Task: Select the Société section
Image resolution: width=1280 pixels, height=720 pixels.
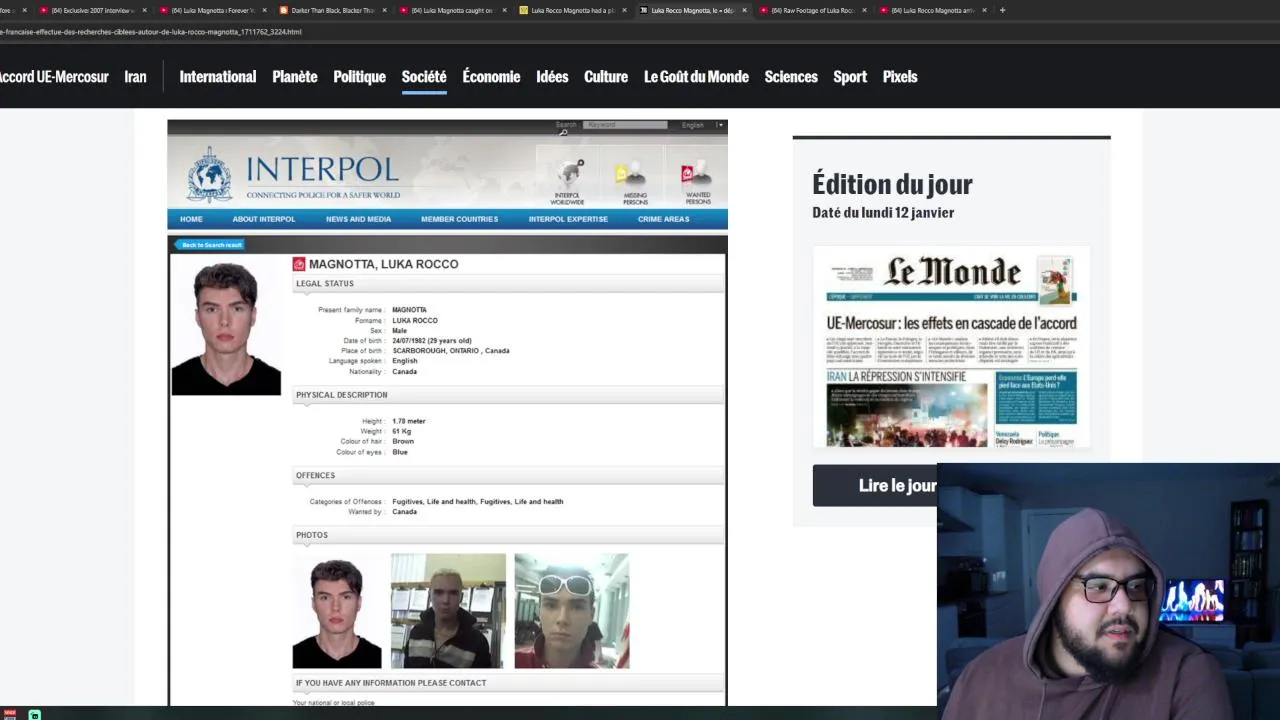Action: pos(424,77)
